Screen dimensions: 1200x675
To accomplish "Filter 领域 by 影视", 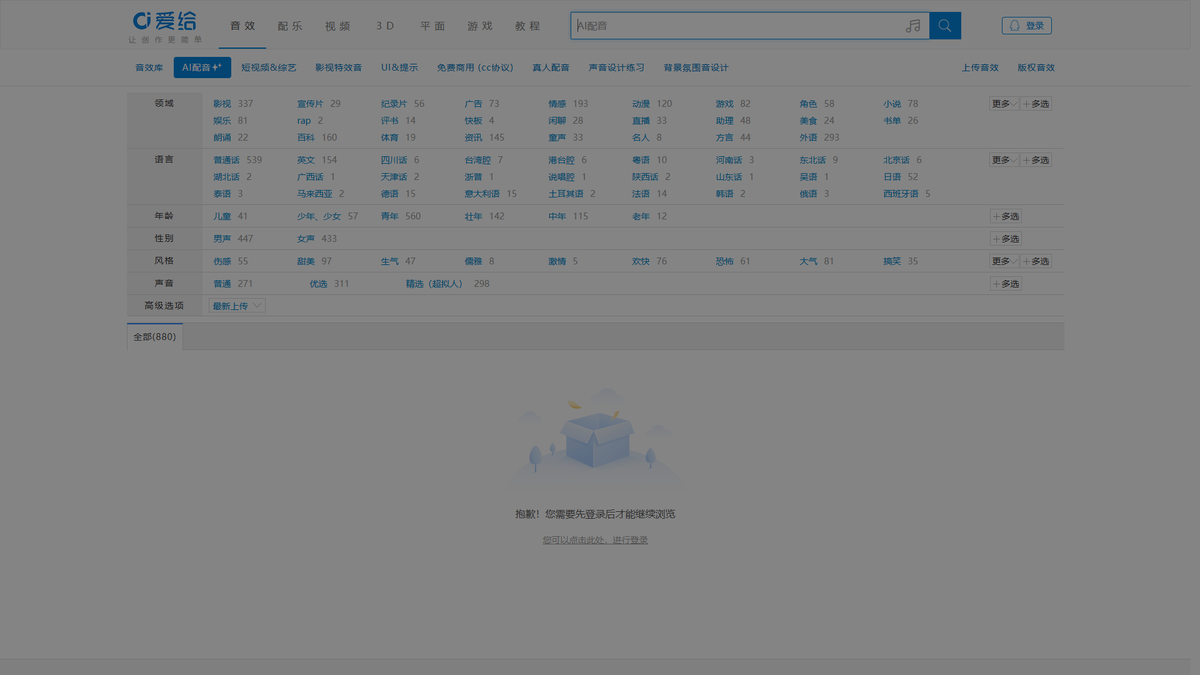I will point(222,104).
